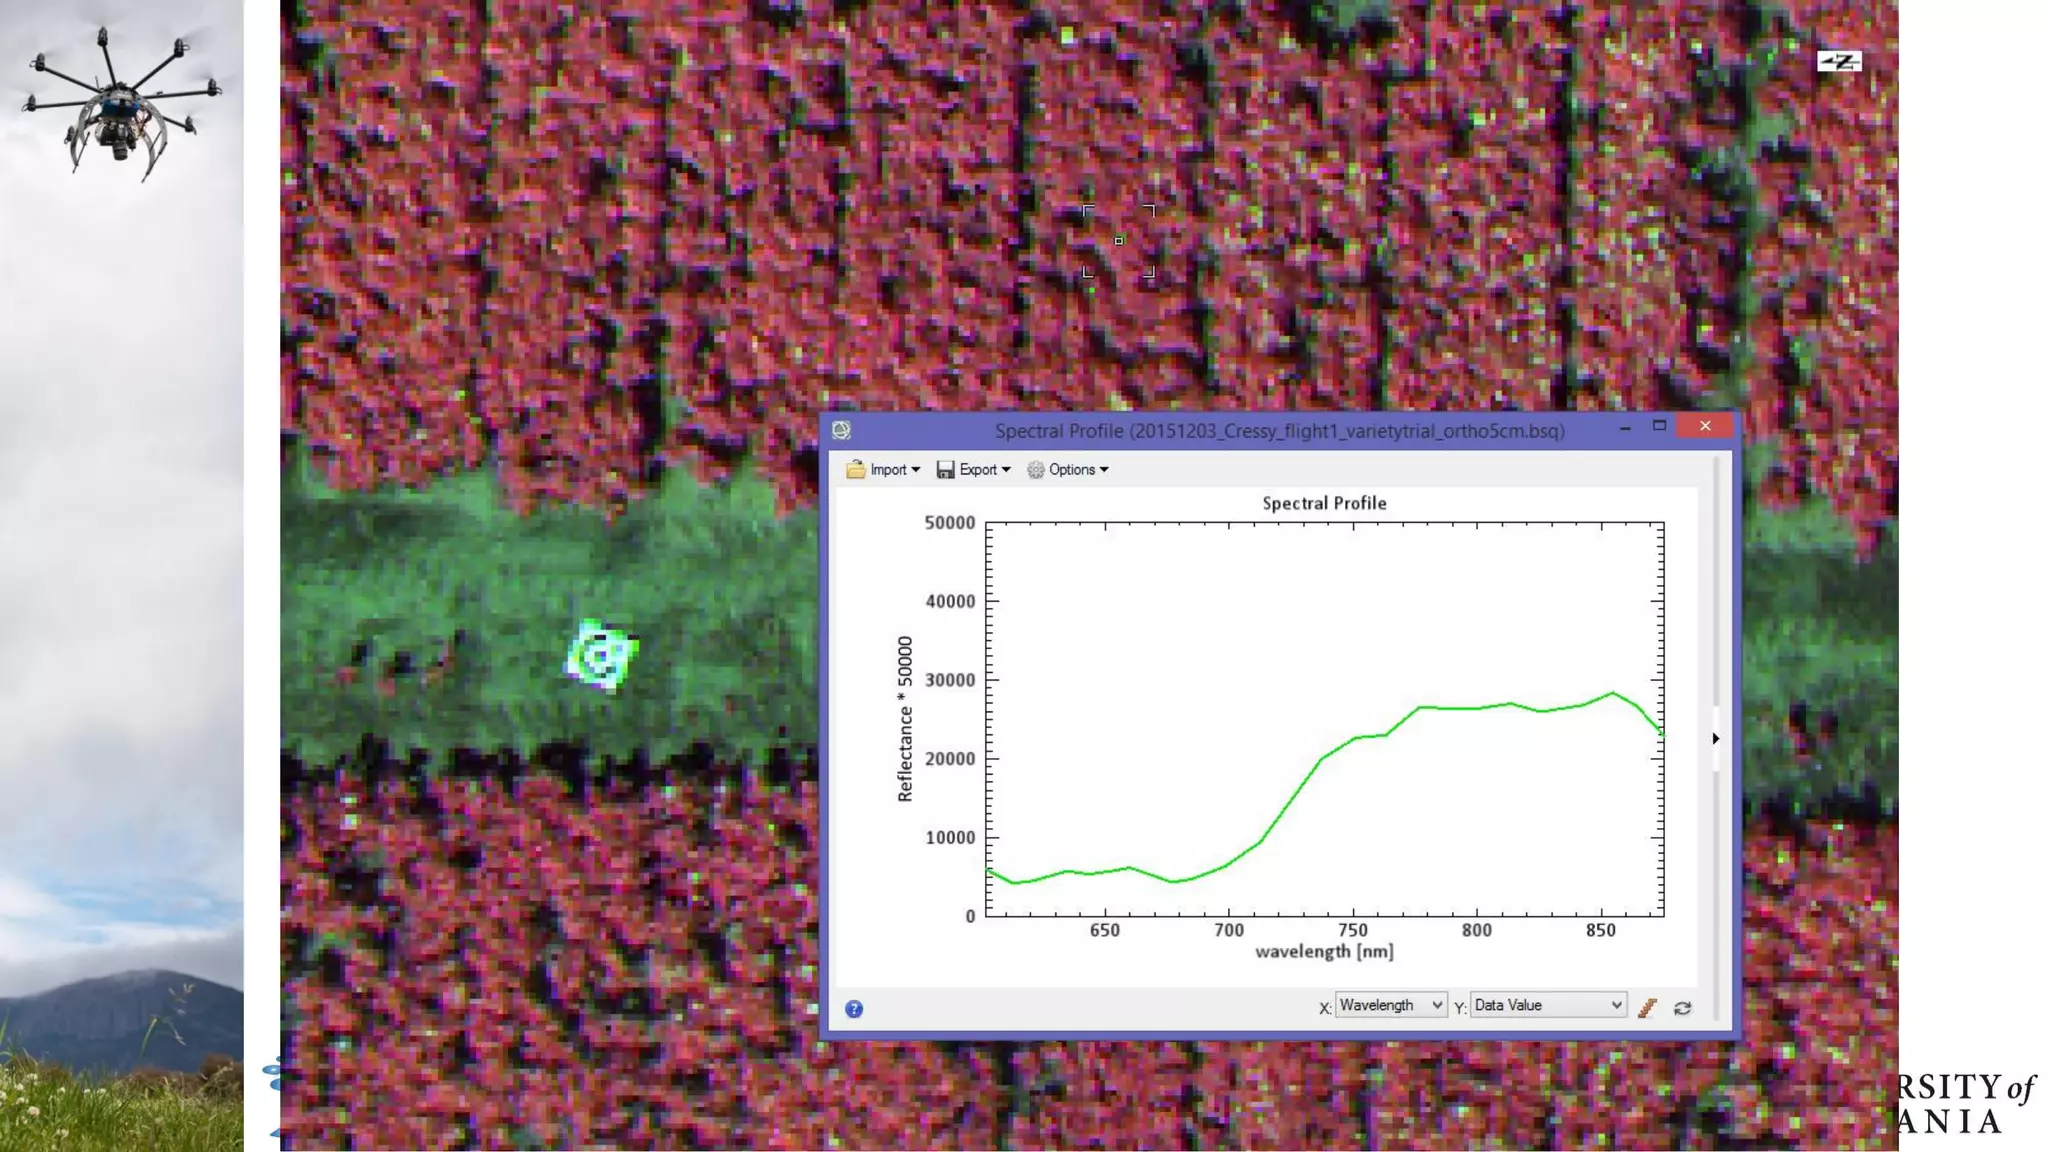The height and width of the screenshot is (1152, 2048).
Task: Click the crosshair pixel cursor box on image
Action: click(x=1119, y=241)
